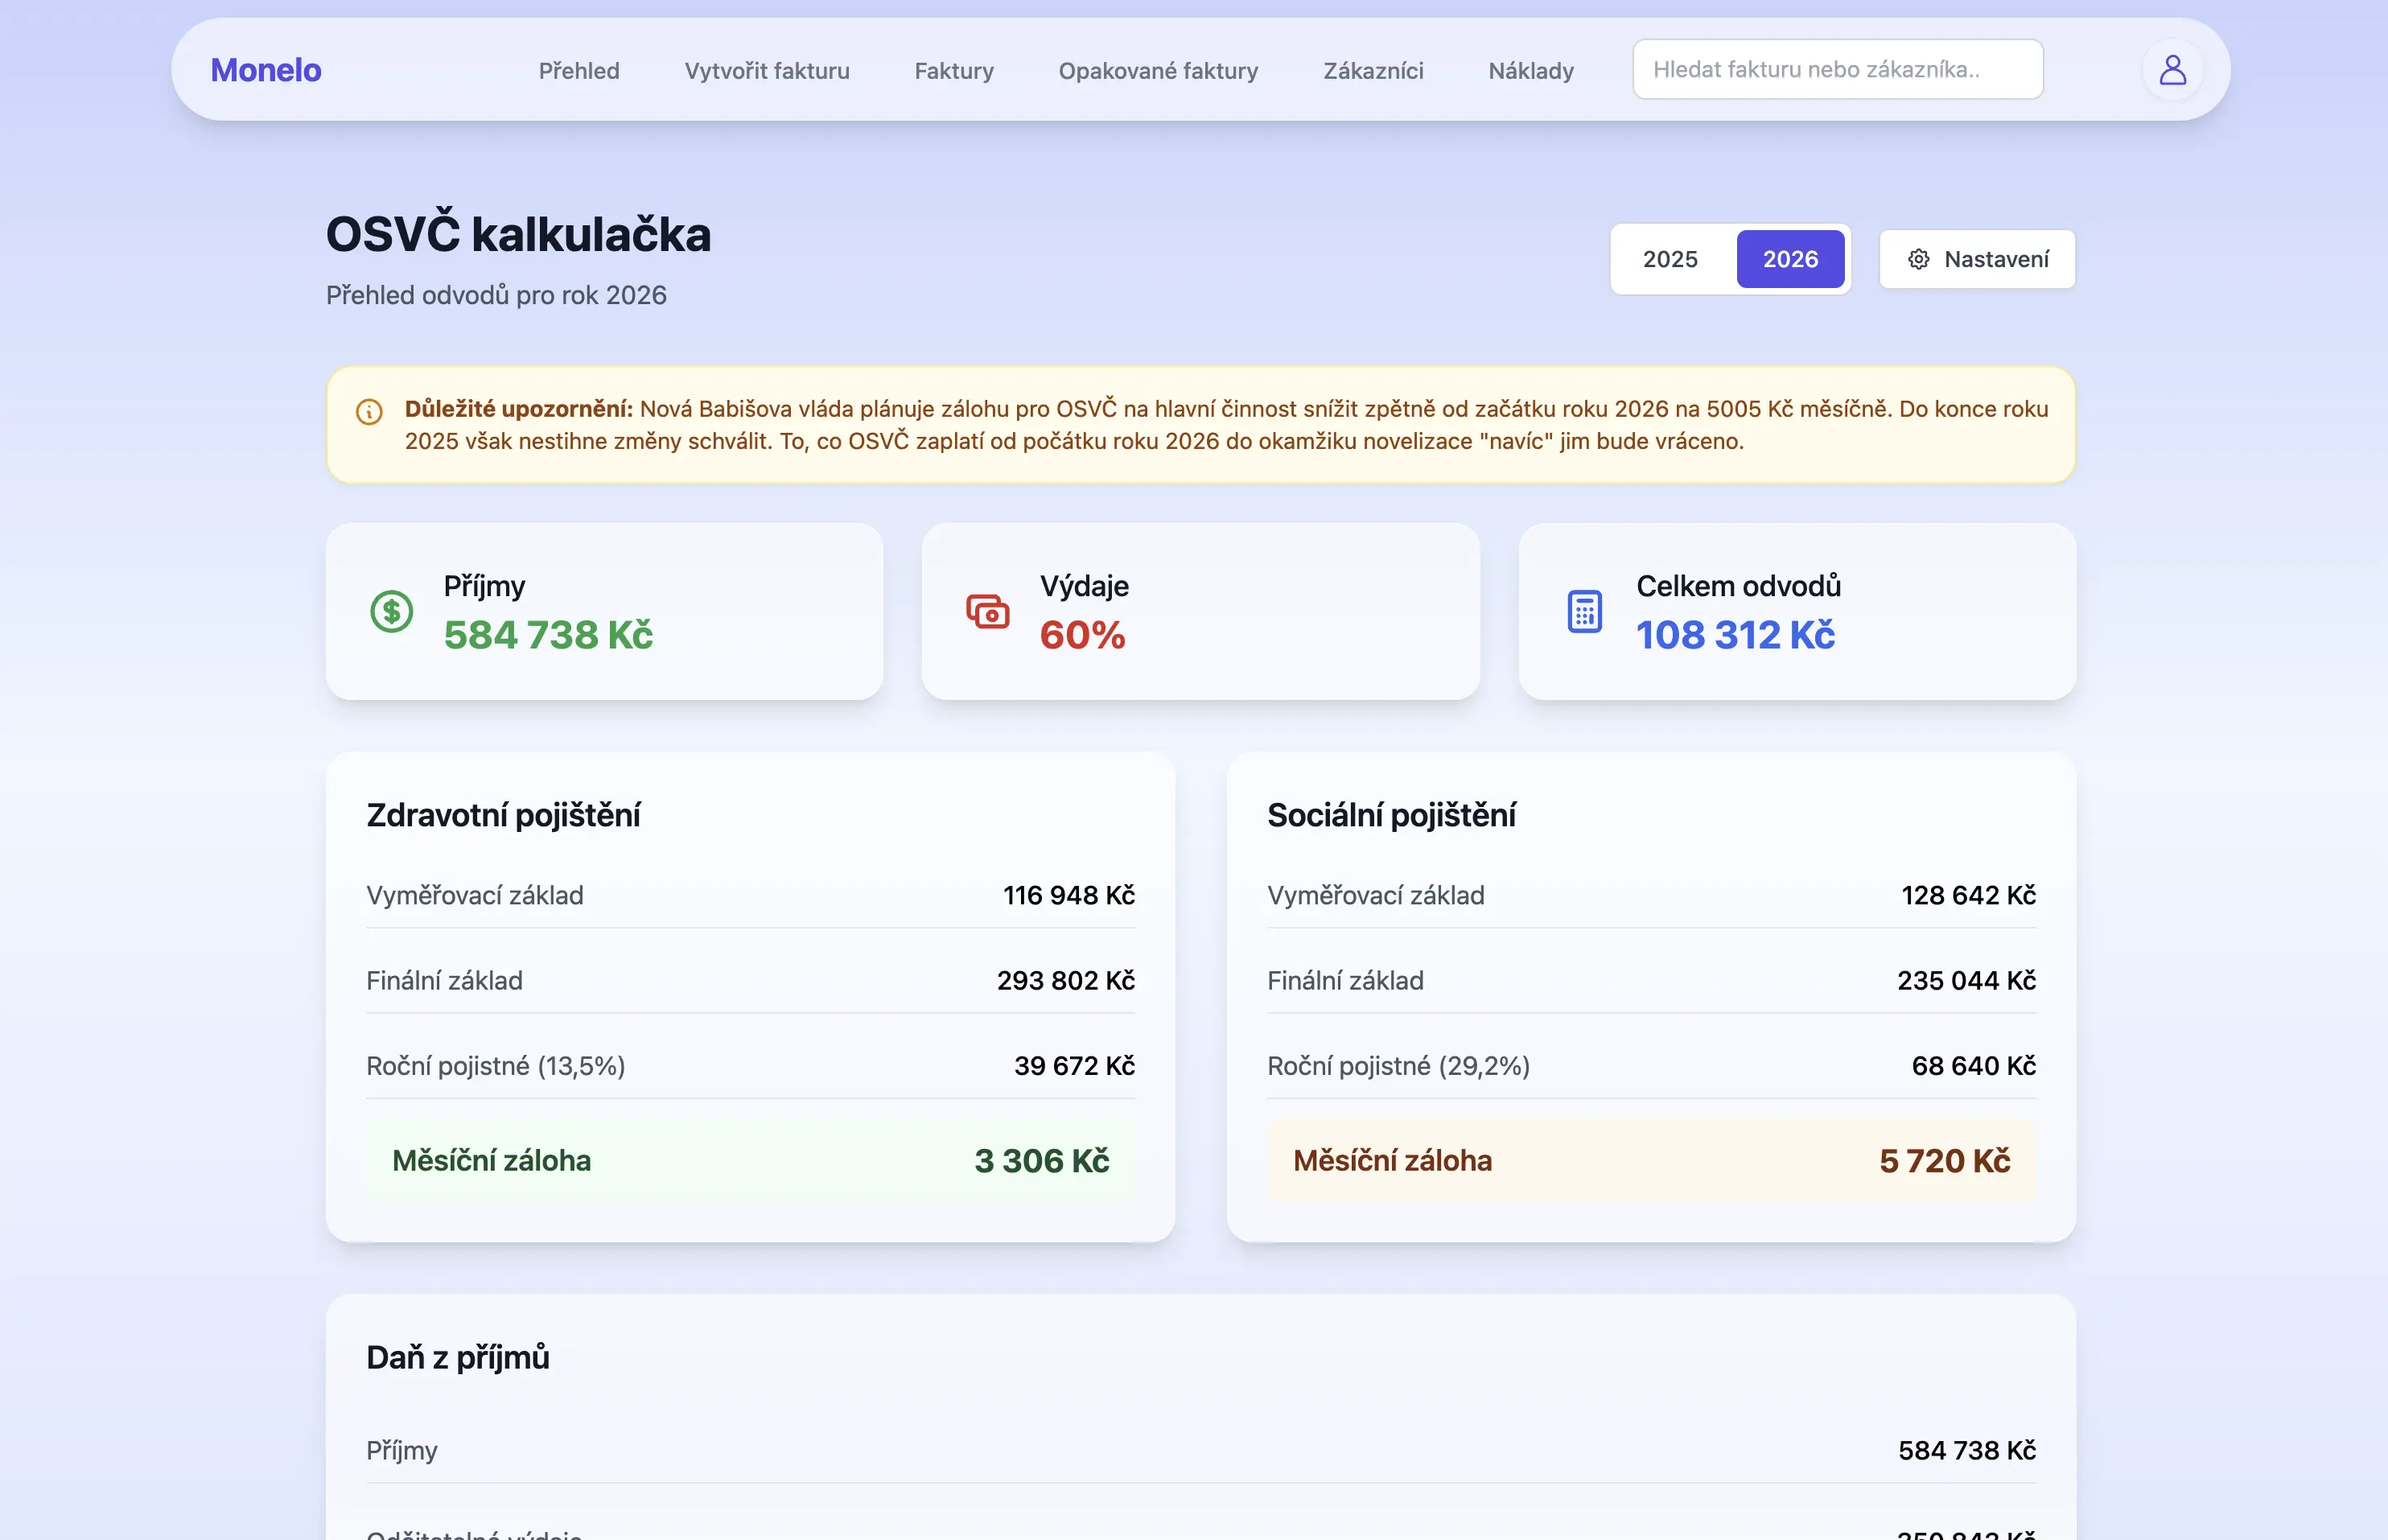The height and width of the screenshot is (1540, 2388).
Task: Open Opakované faktury section
Action: 1158,71
